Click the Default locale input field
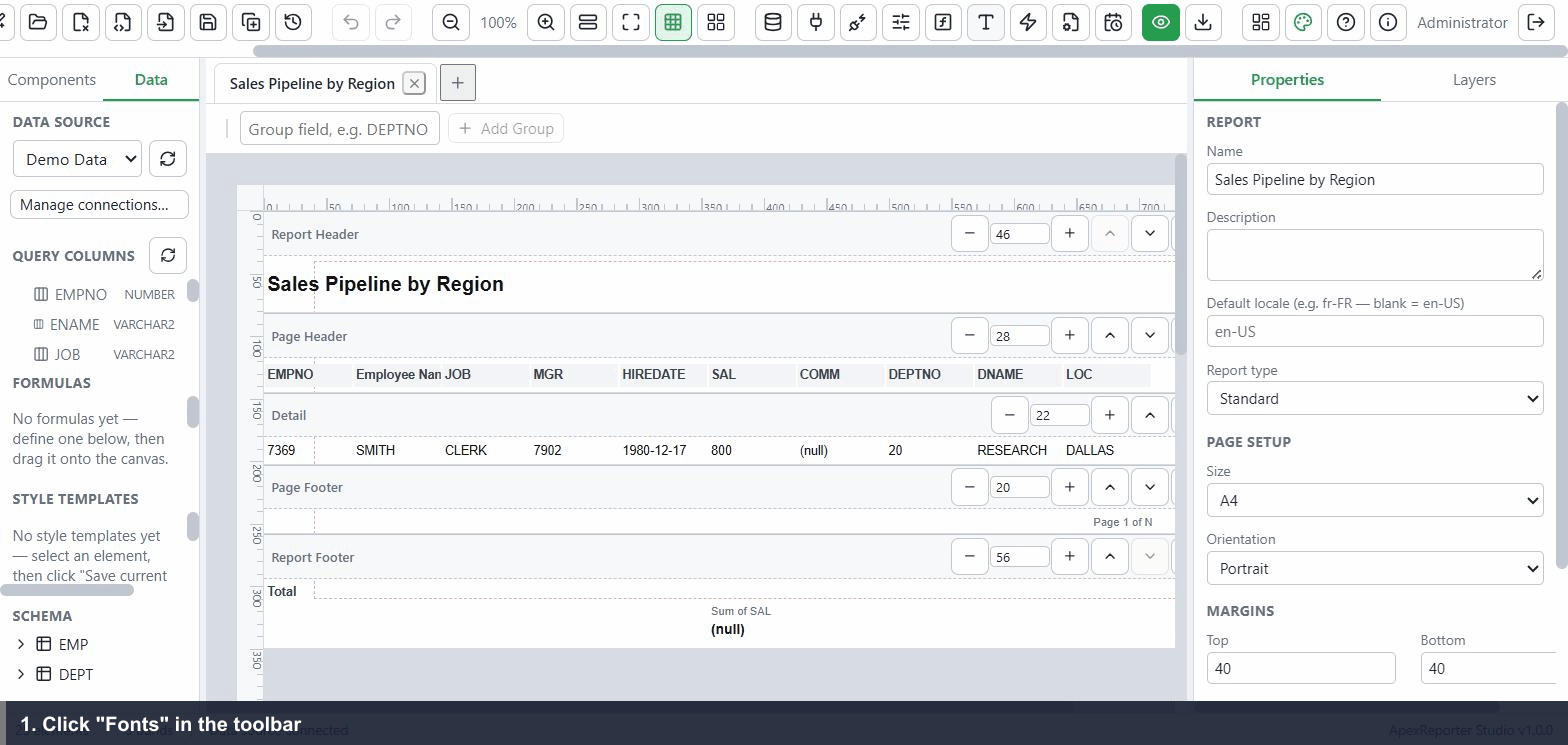The image size is (1568, 745). click(1375, 331)
